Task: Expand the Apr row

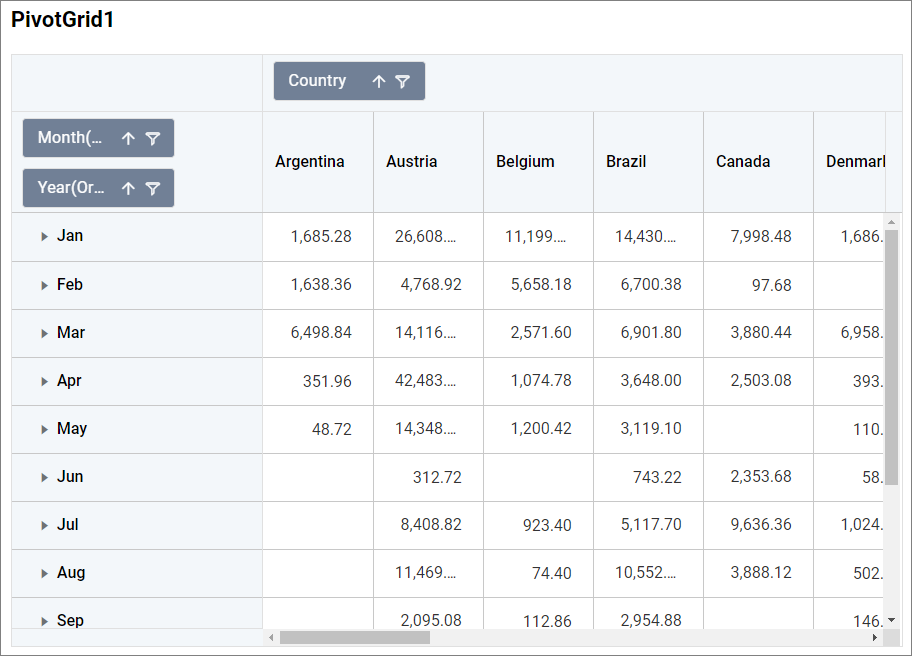Action: click(44, 382)
